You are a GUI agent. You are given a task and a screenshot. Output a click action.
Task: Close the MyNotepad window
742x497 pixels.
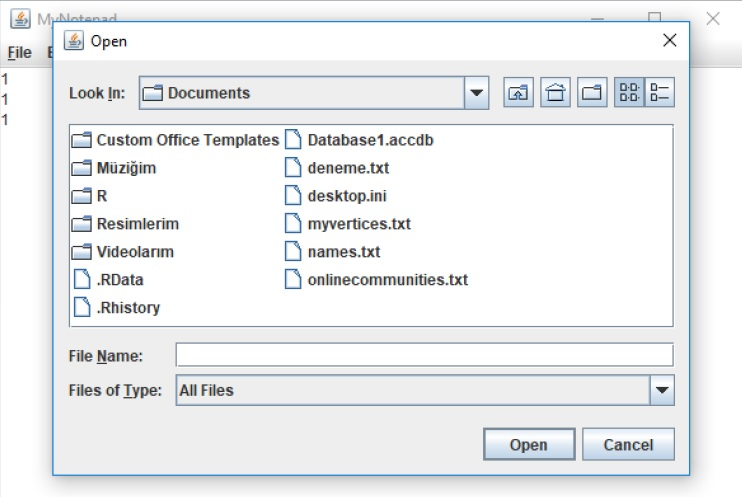713,19
